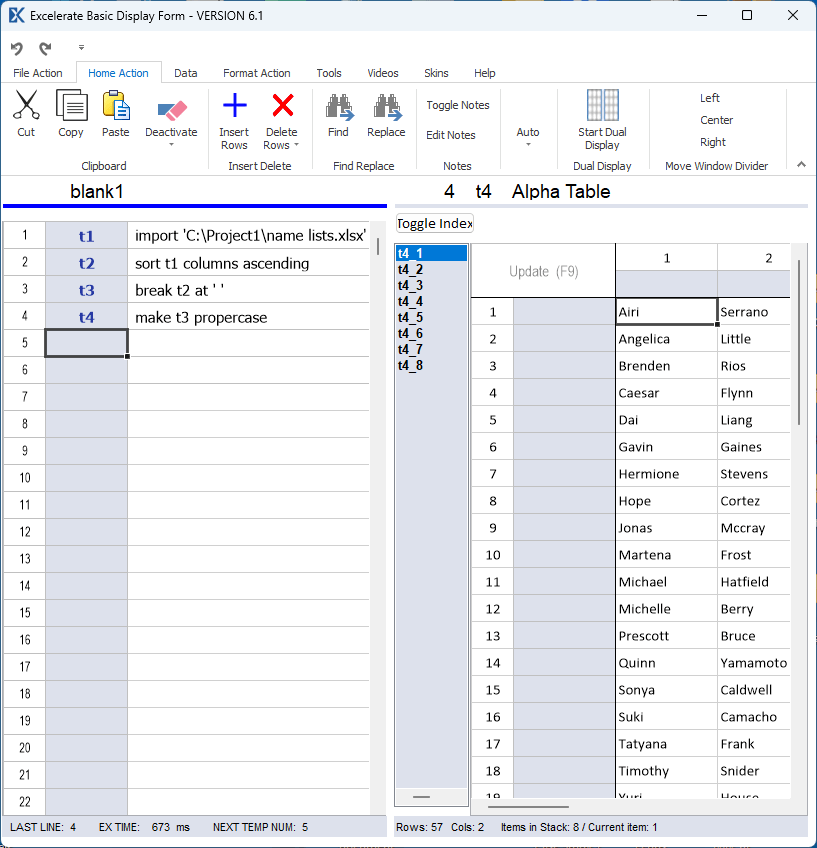Open the Delete Rows dropdown
Screen dimensions: 817x848
click(x=296, y=145)
